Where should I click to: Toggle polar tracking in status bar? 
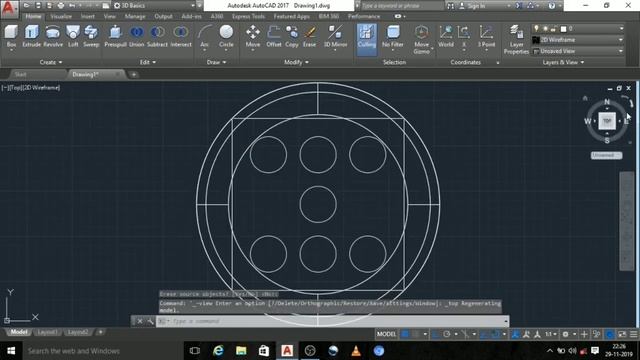pos(447,334)
